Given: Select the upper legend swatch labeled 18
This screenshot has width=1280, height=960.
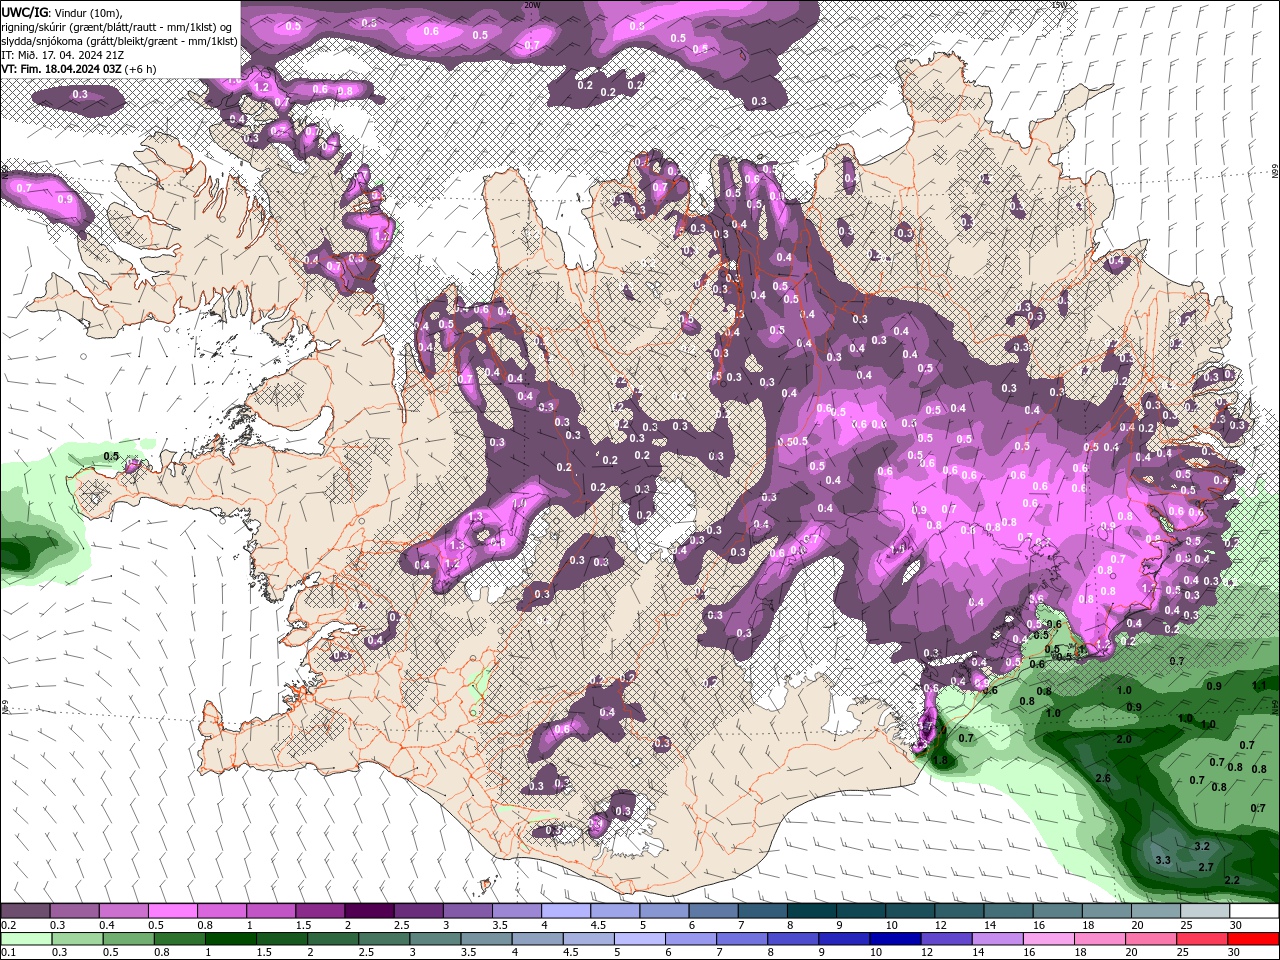Looking at the screenshot, I should tap(1107, 910).
